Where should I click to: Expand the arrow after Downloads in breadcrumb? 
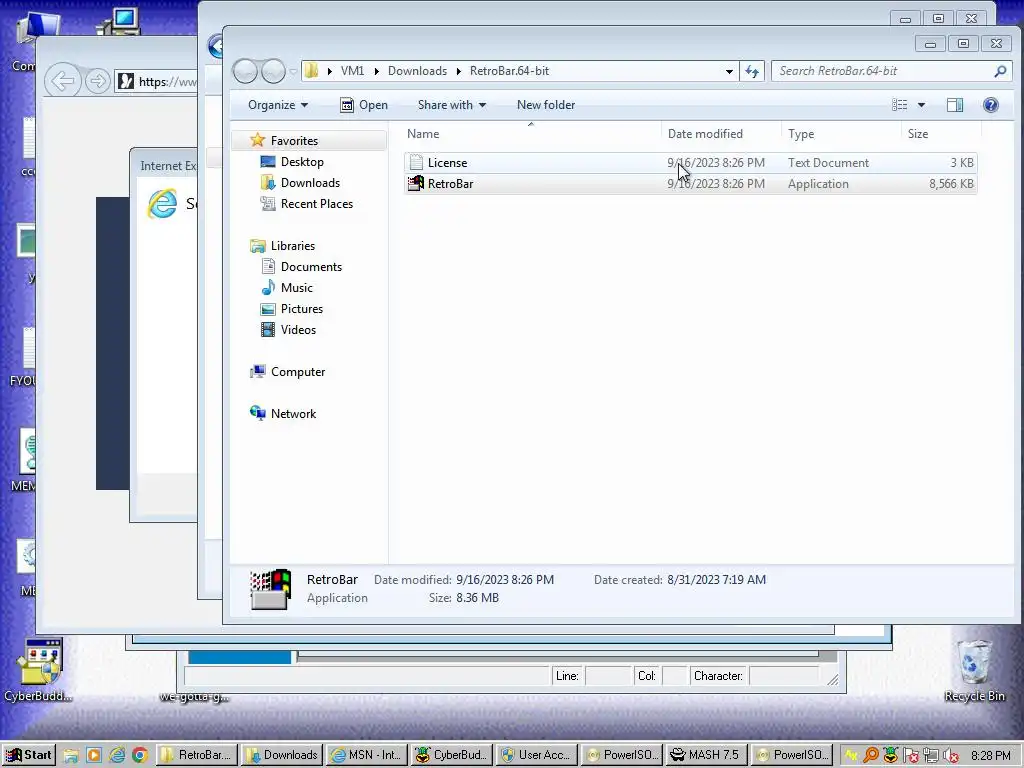[458, 71]
